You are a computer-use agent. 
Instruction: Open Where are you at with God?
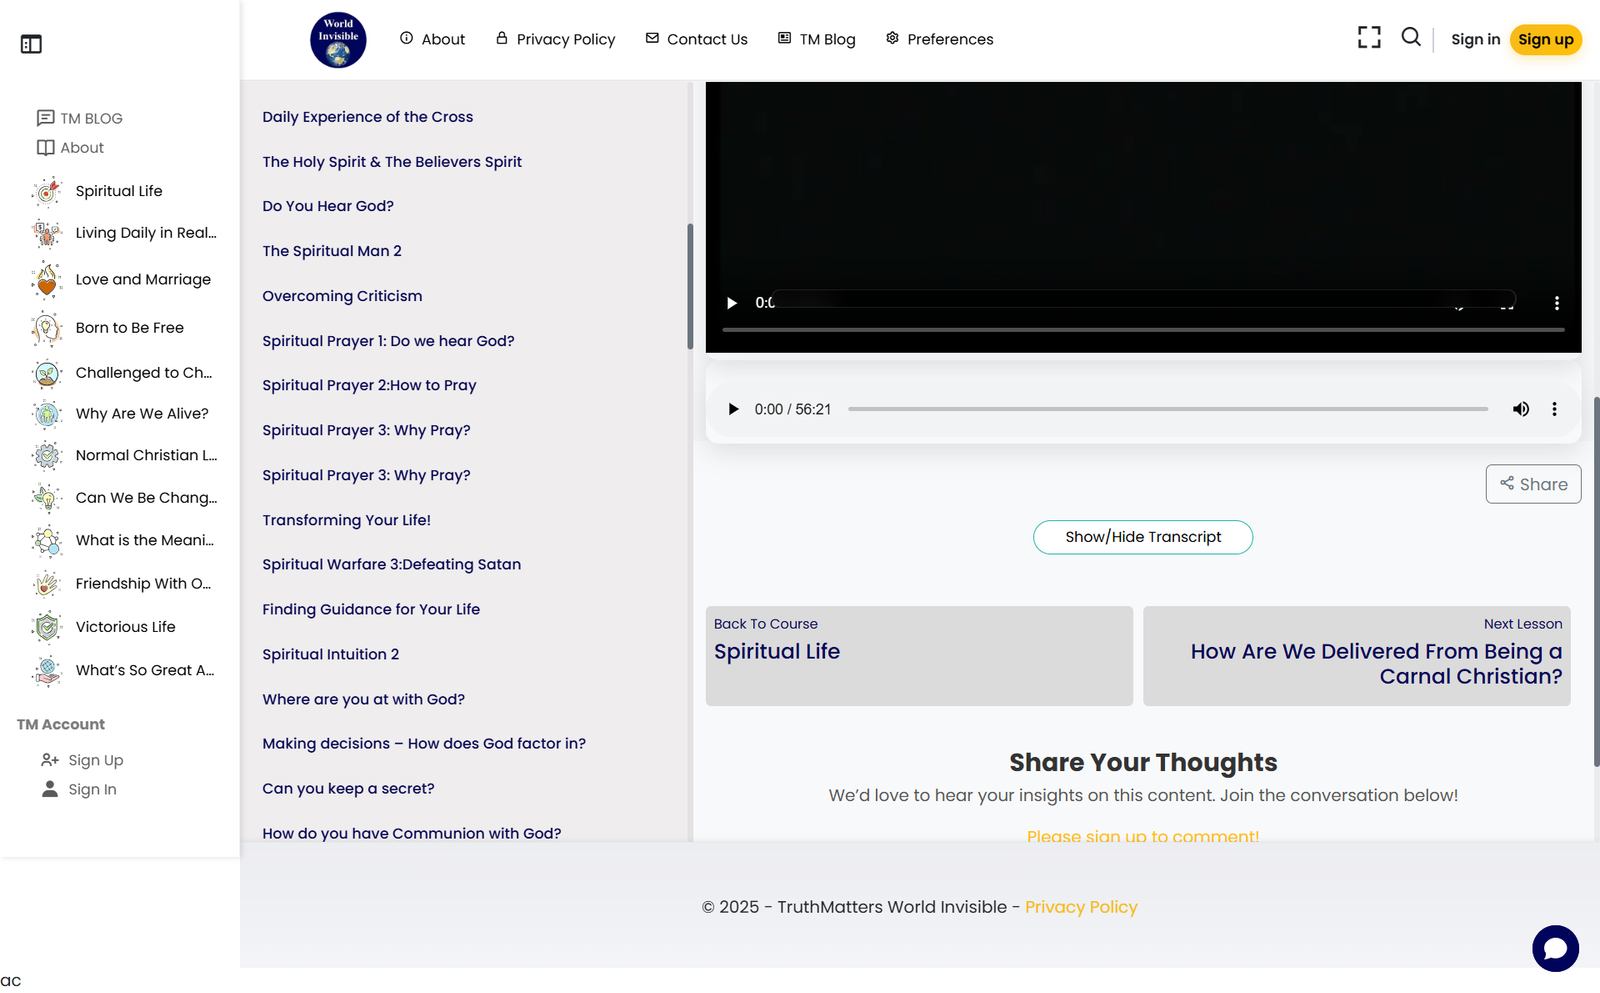click(363, 699)
